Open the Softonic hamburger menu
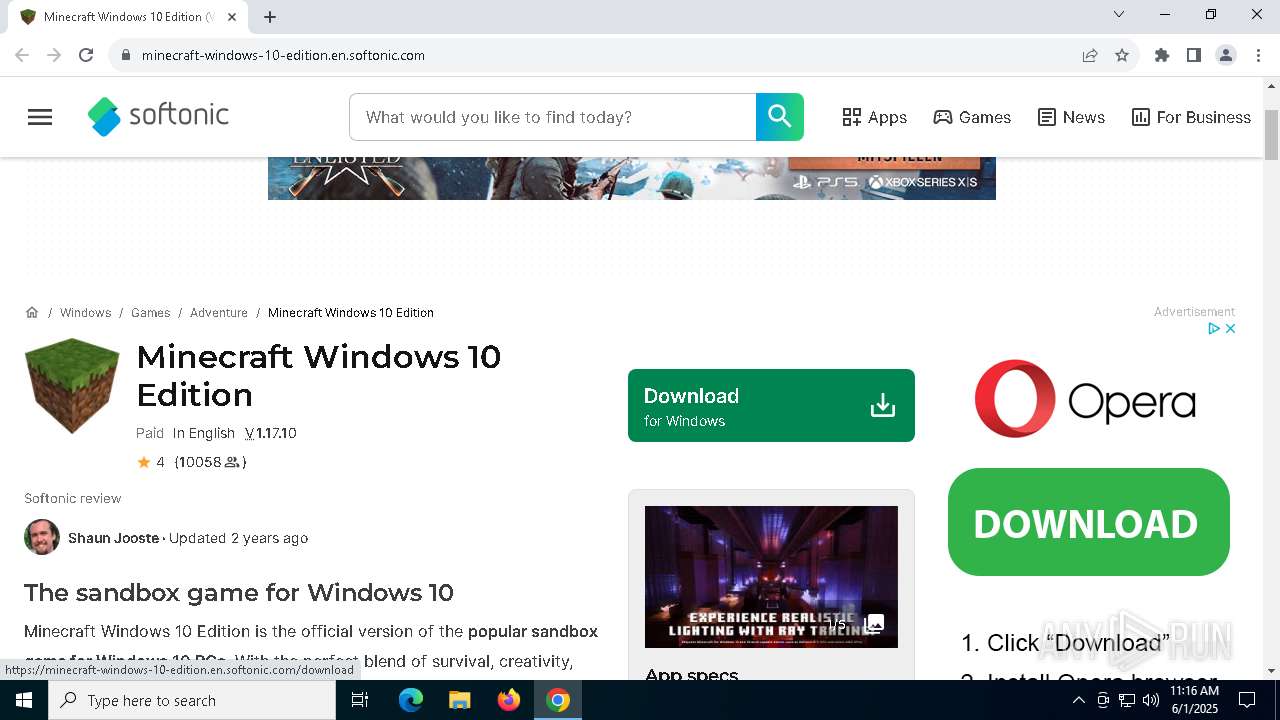The height and width of the screenshot is (720, 1280). coord(40,117)
